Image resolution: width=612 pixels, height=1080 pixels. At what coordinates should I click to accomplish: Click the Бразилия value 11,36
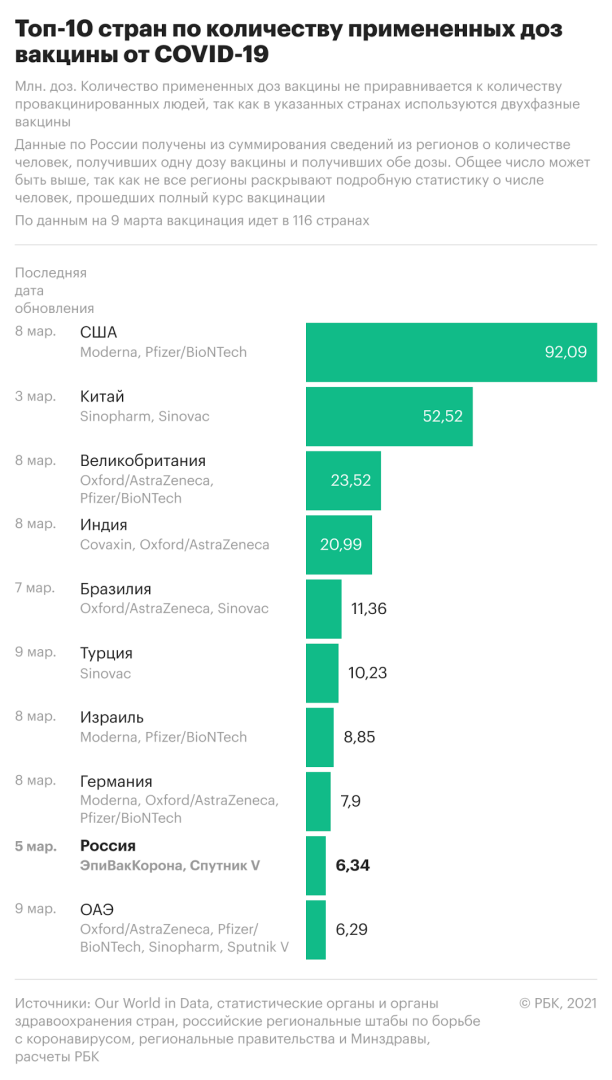pos(369,608)
